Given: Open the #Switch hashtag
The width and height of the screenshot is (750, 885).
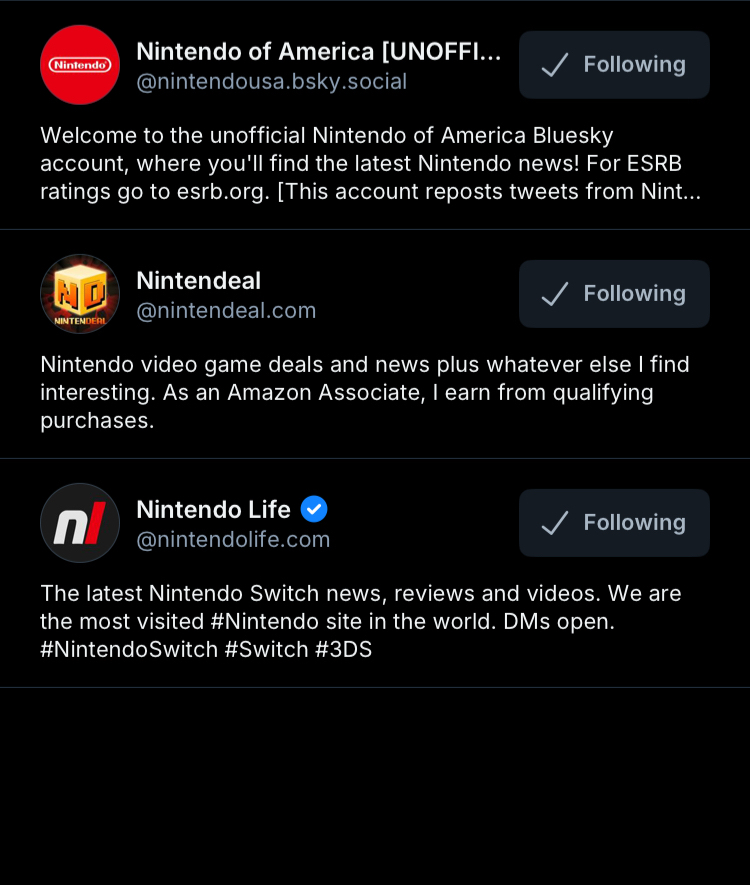Looking at the screenshot, I should [x=266, y=649].
